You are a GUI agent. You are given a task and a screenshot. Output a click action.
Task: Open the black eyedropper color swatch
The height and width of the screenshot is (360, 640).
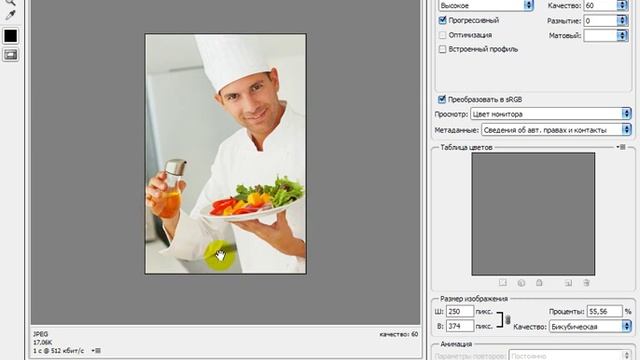tap(11, 36)
